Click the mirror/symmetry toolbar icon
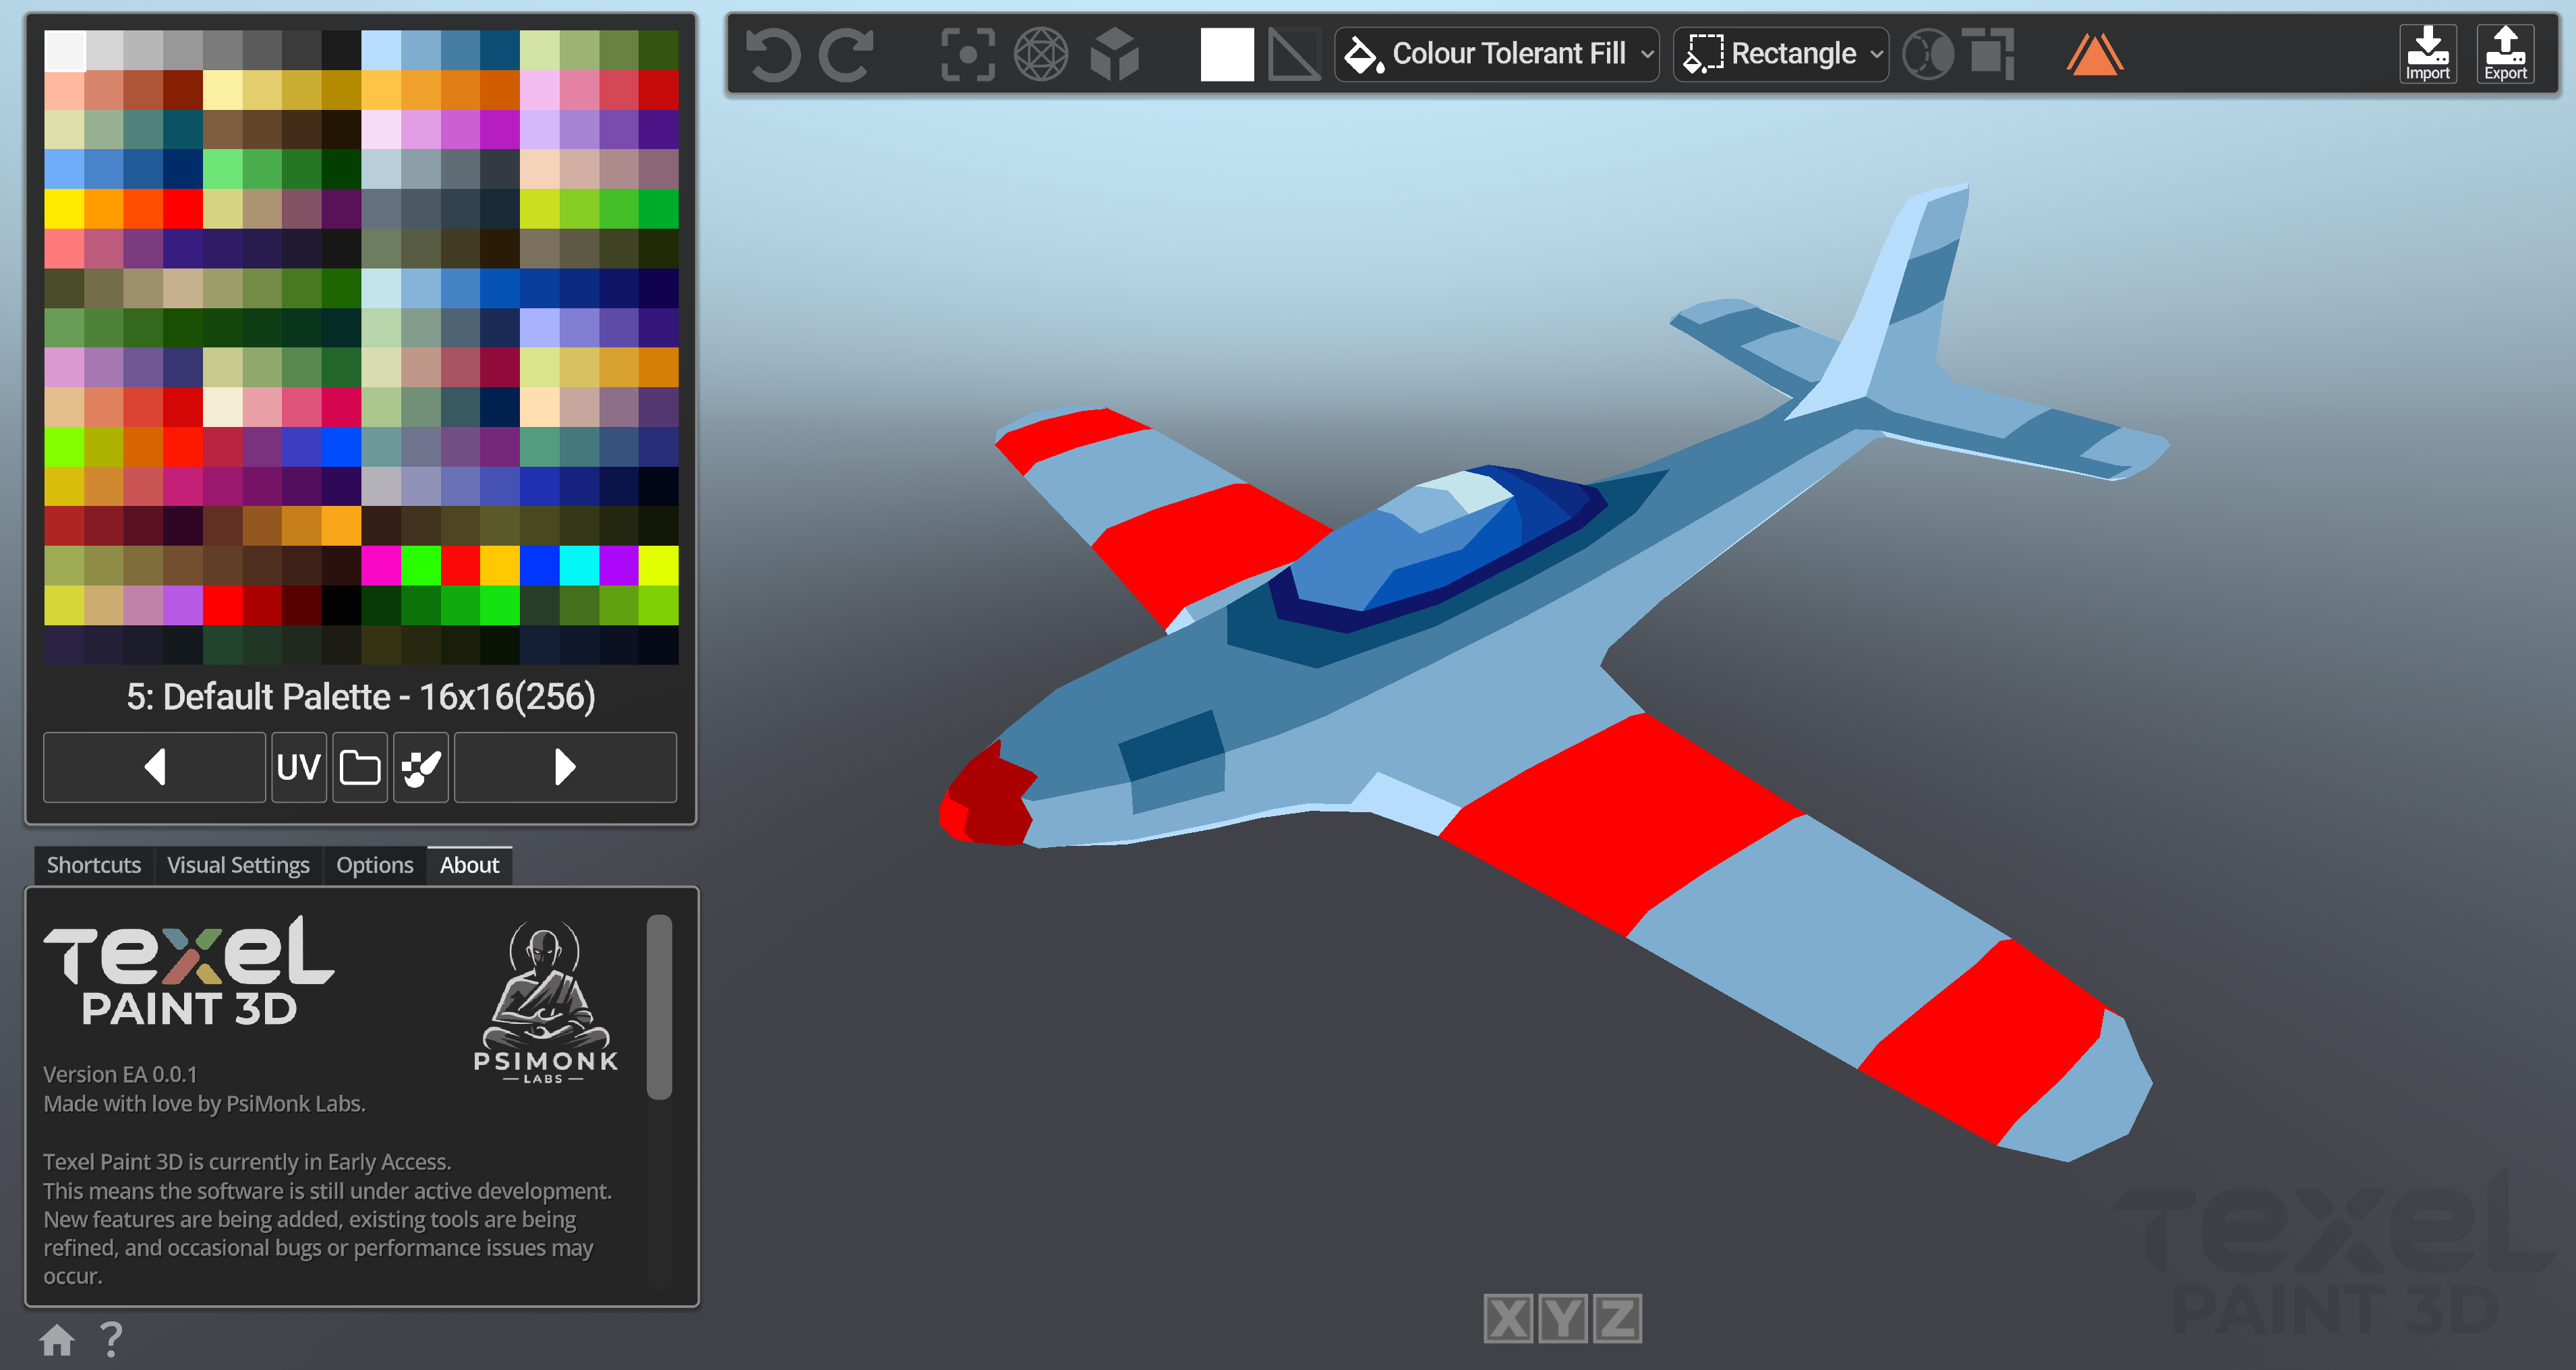This screenshot has height=1370, width=2576. [x=1928, y=53]
